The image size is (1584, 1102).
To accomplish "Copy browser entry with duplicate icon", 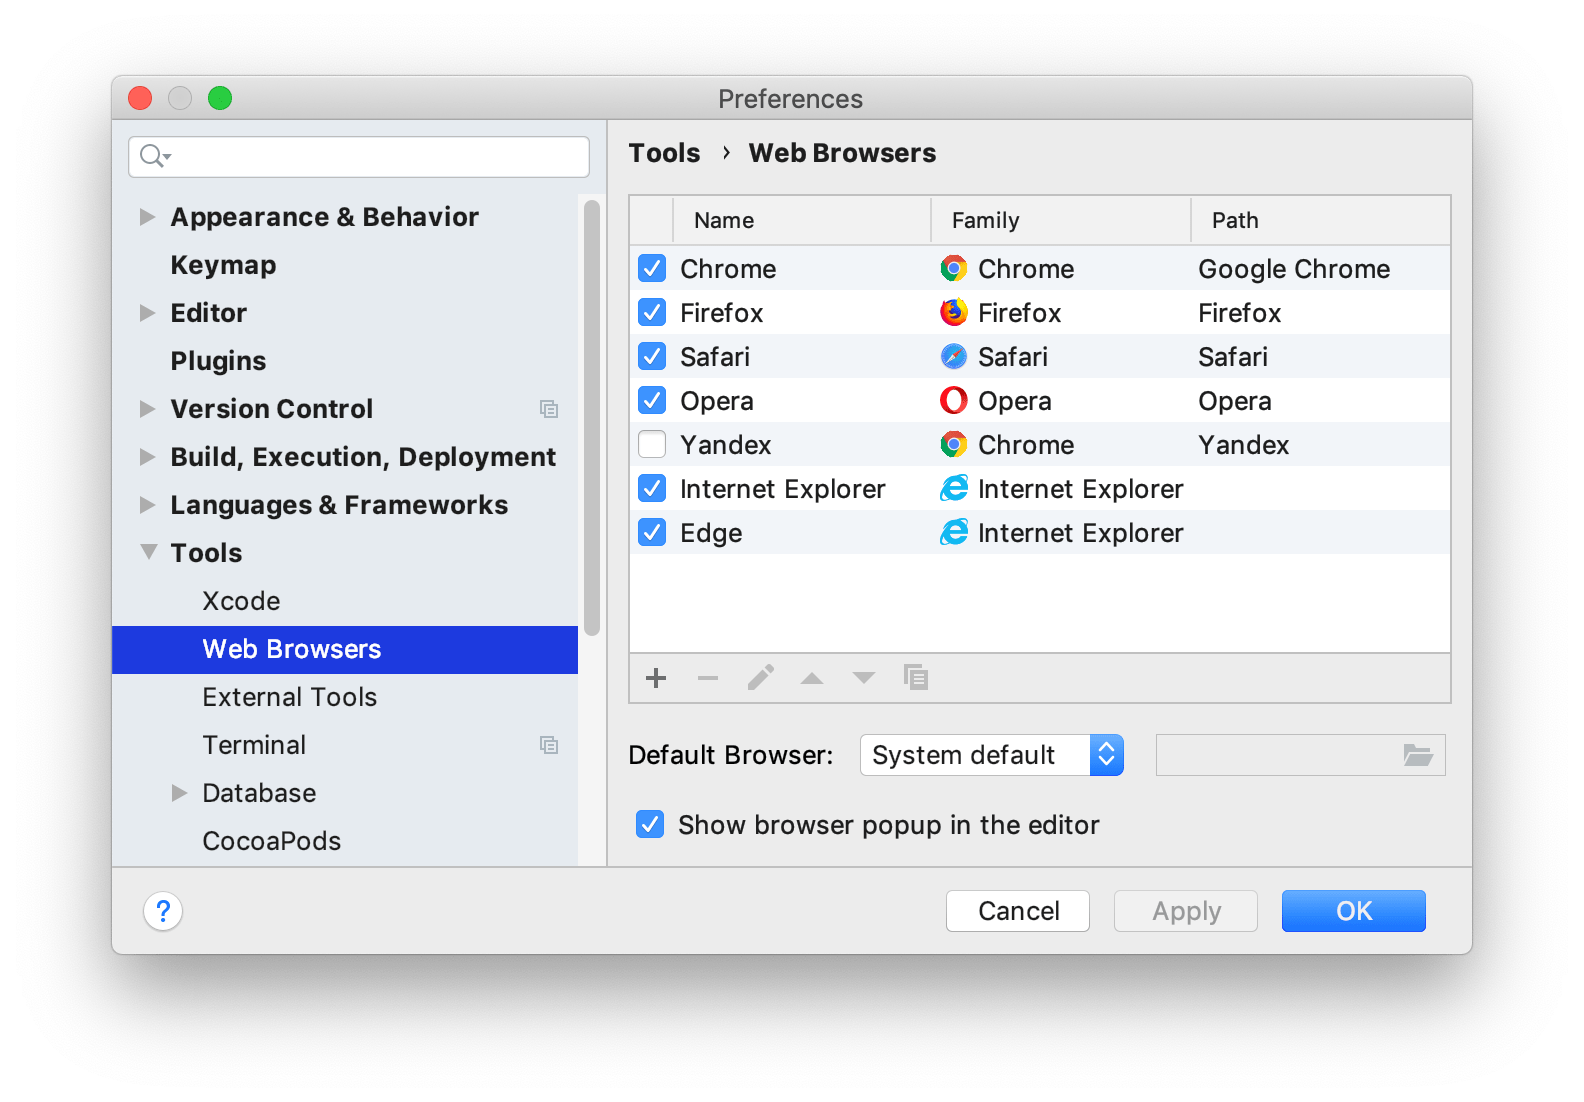I will 916,677.
